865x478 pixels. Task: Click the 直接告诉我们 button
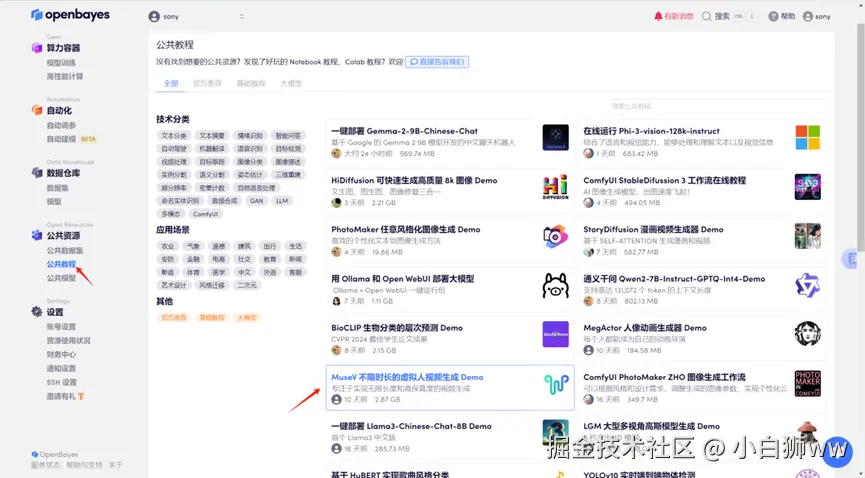(437, 62)
